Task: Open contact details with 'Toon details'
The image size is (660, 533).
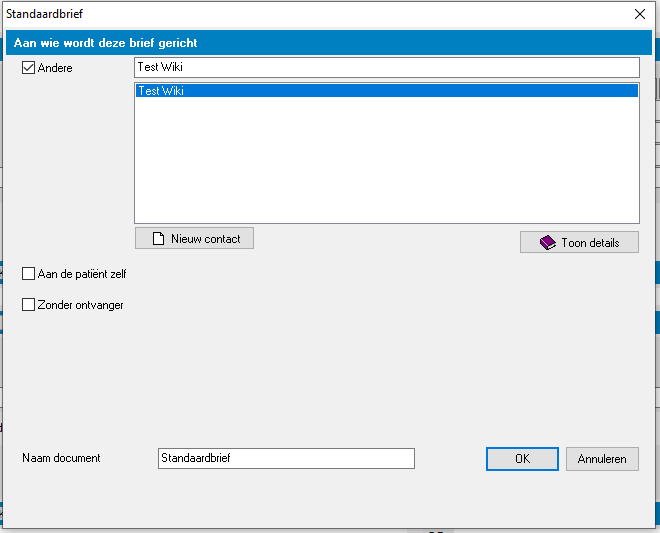Action: 579,242
